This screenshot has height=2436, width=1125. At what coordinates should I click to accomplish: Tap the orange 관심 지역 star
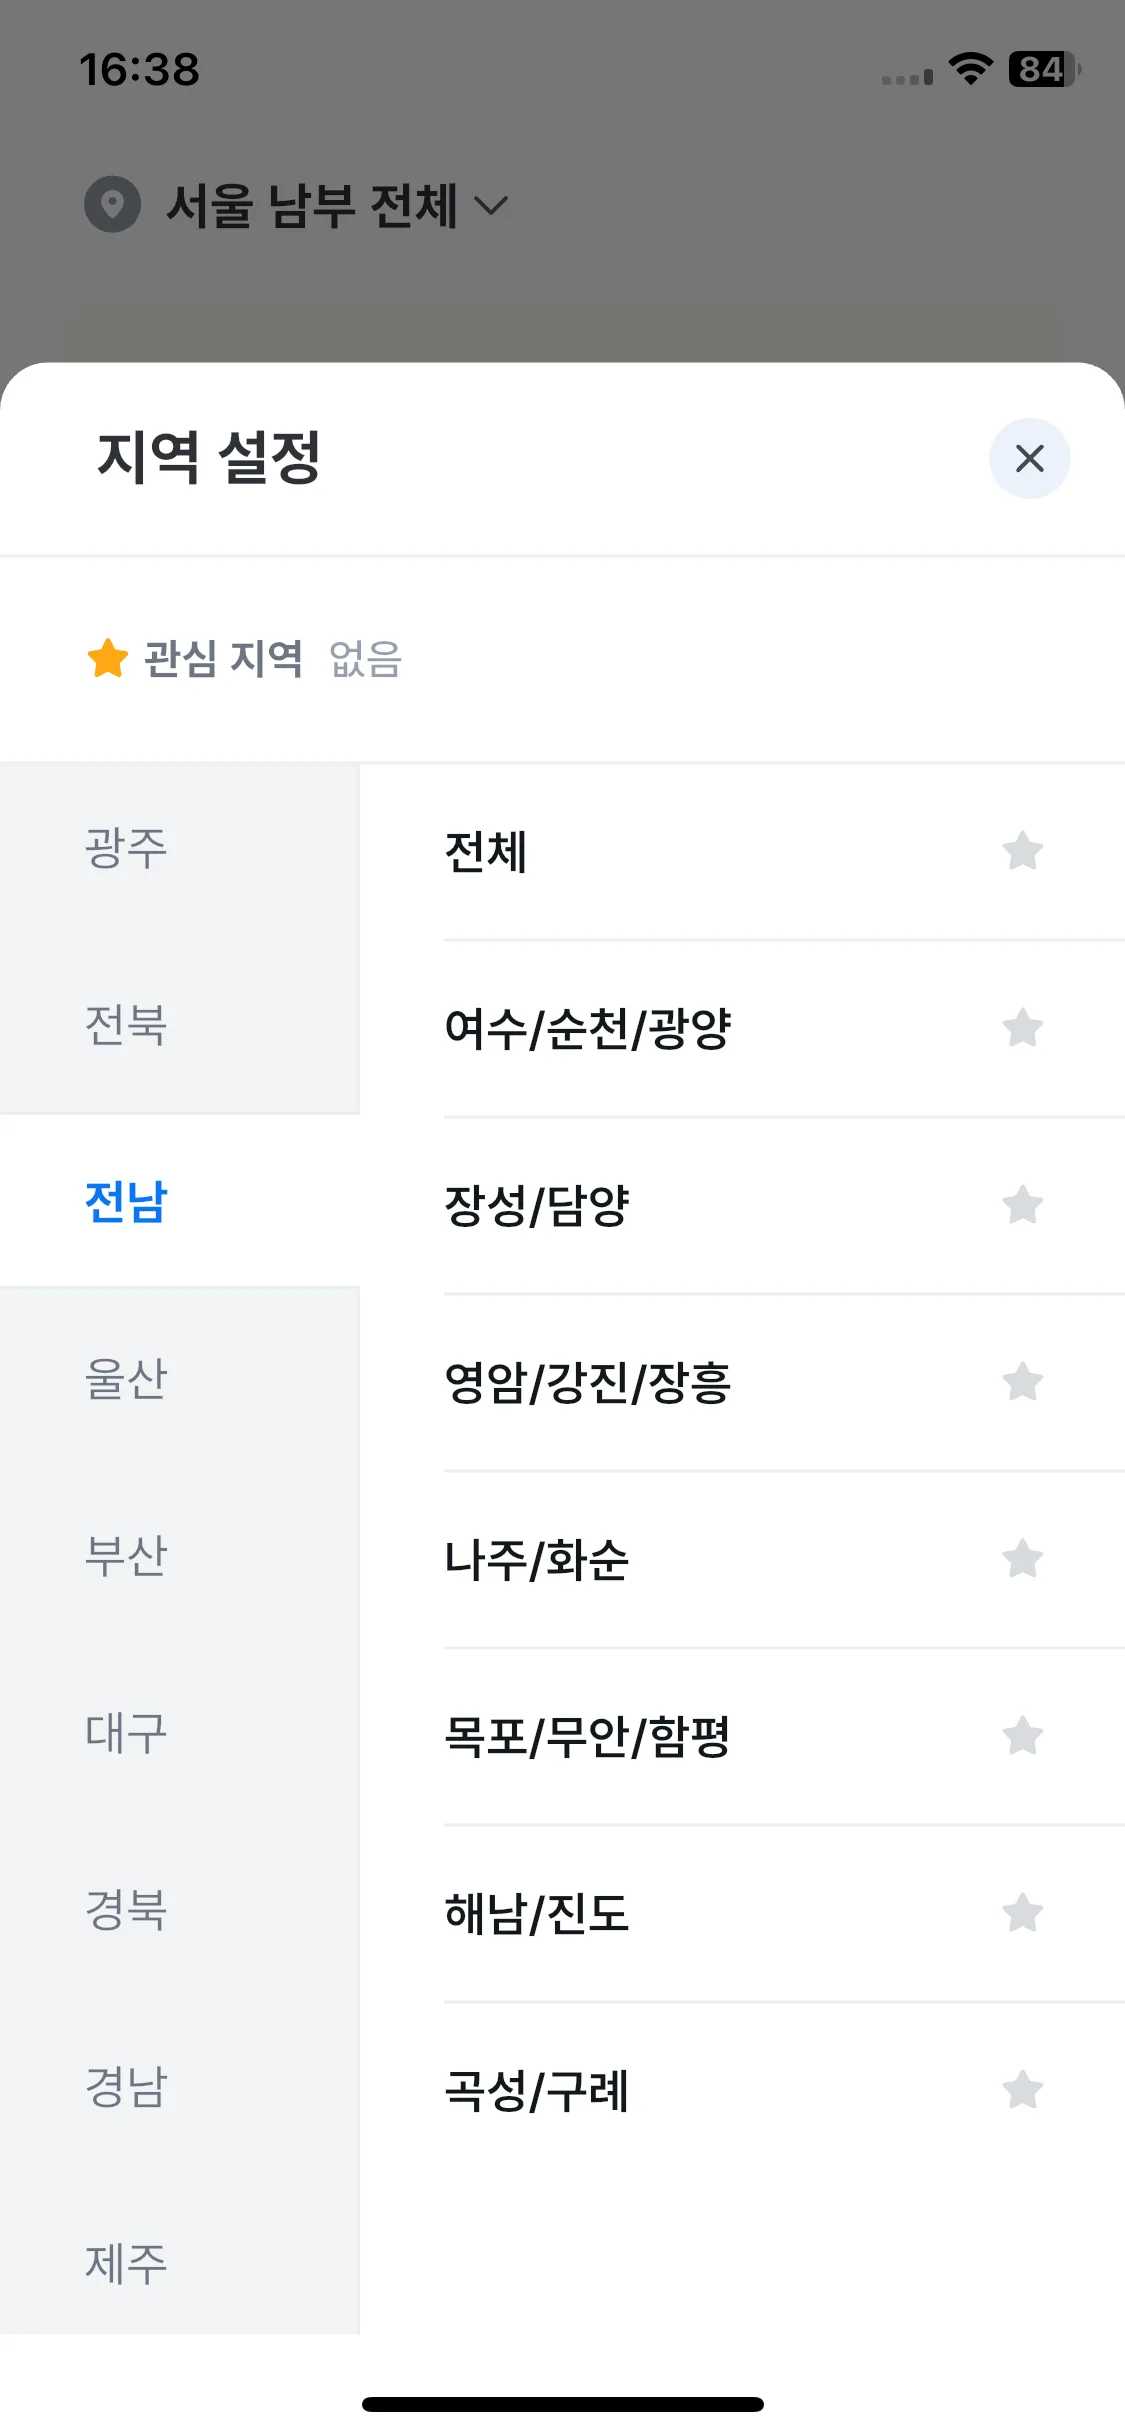coord(108,658)
